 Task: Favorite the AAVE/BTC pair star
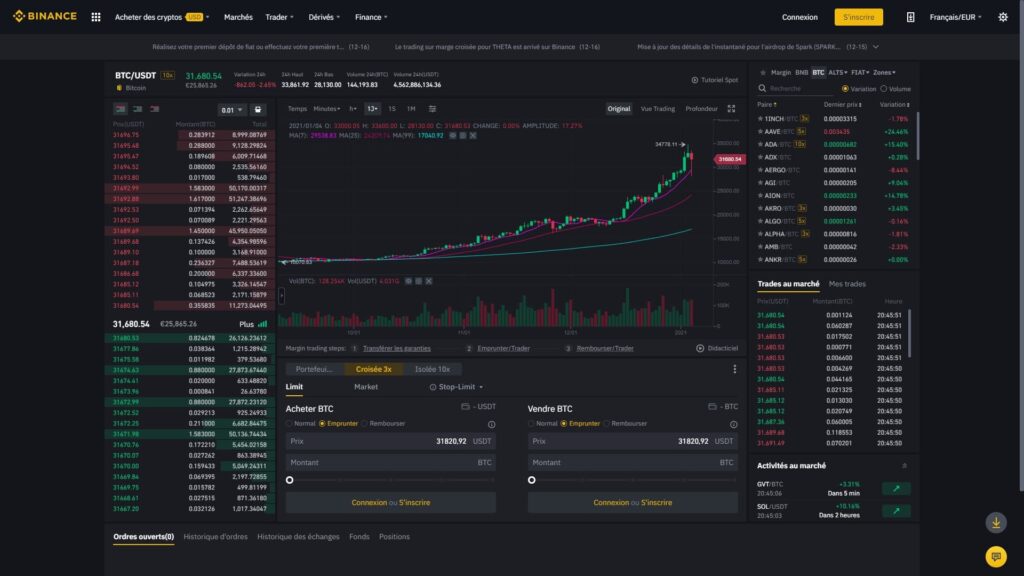(x=760, y=131)
